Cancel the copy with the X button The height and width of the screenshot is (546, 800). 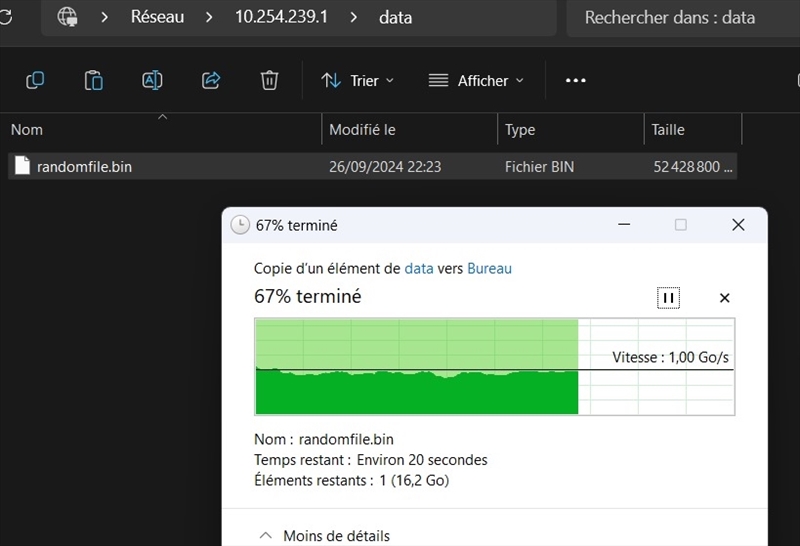(x=725, y=298)
